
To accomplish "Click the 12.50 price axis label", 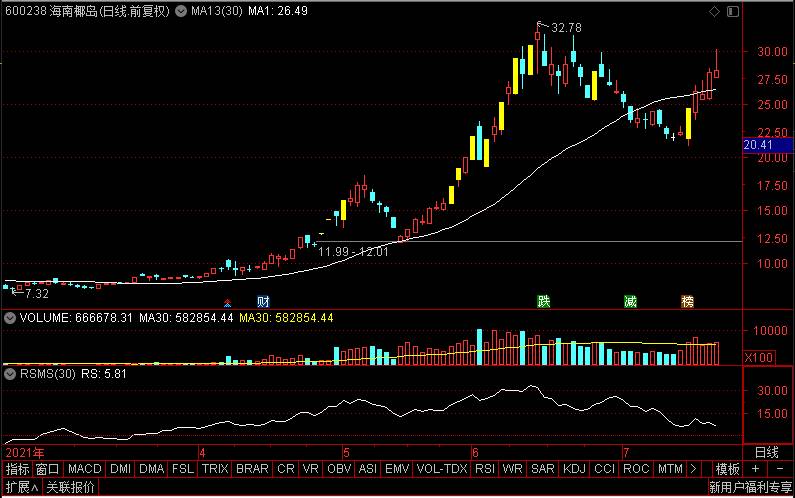I will [773, 238].
